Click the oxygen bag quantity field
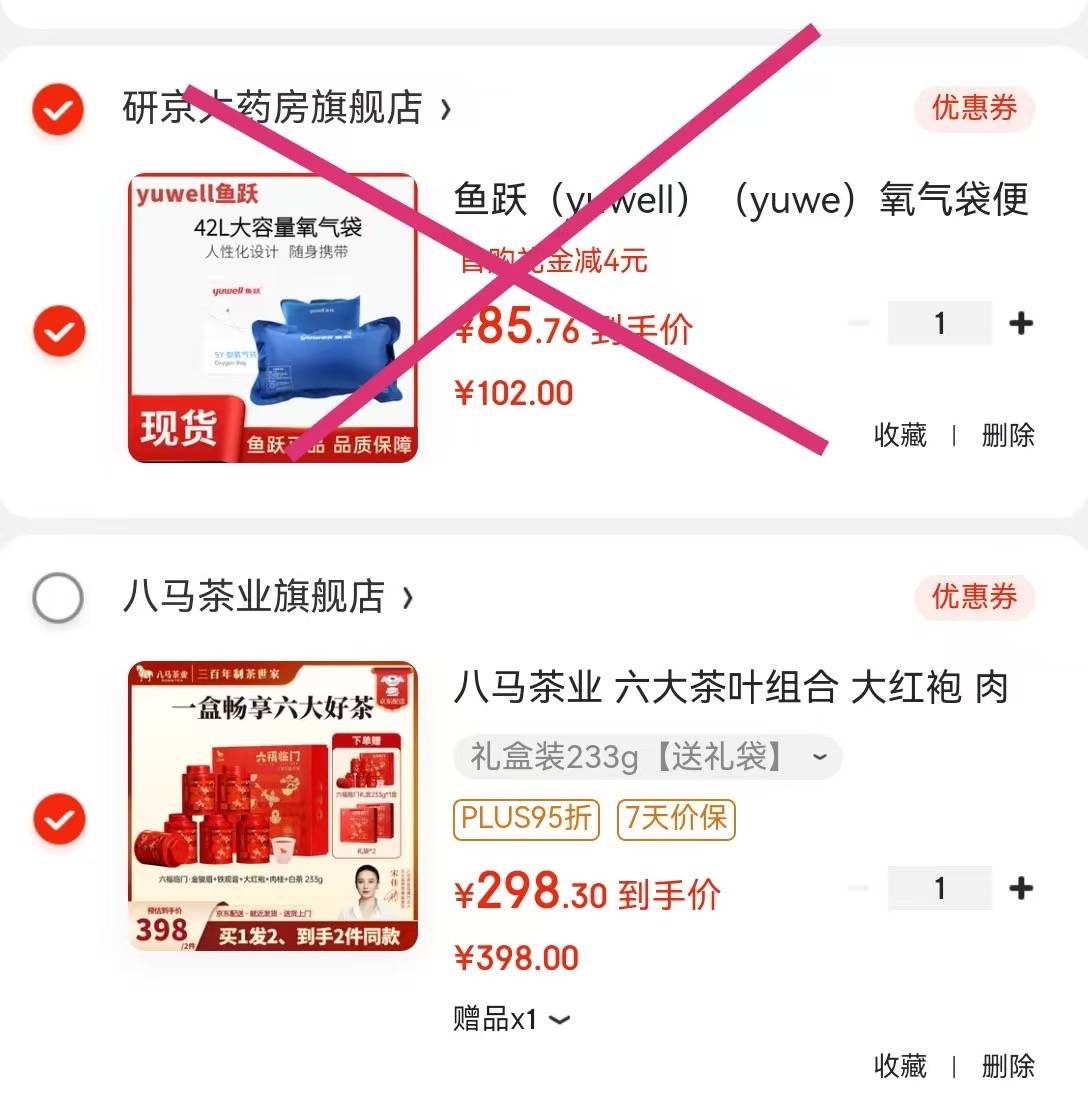The image size is (1088, 1099). click(939, 323)
